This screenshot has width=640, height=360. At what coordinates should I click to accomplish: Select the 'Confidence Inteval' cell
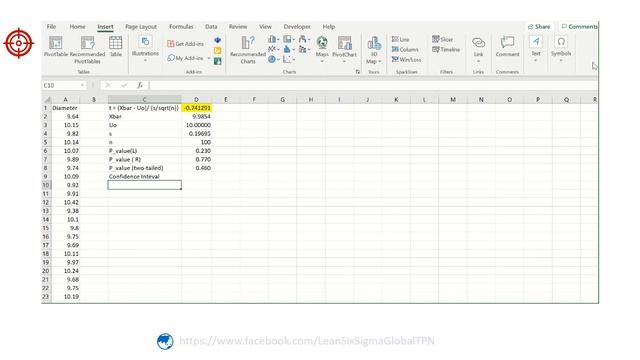pos(144,177)
